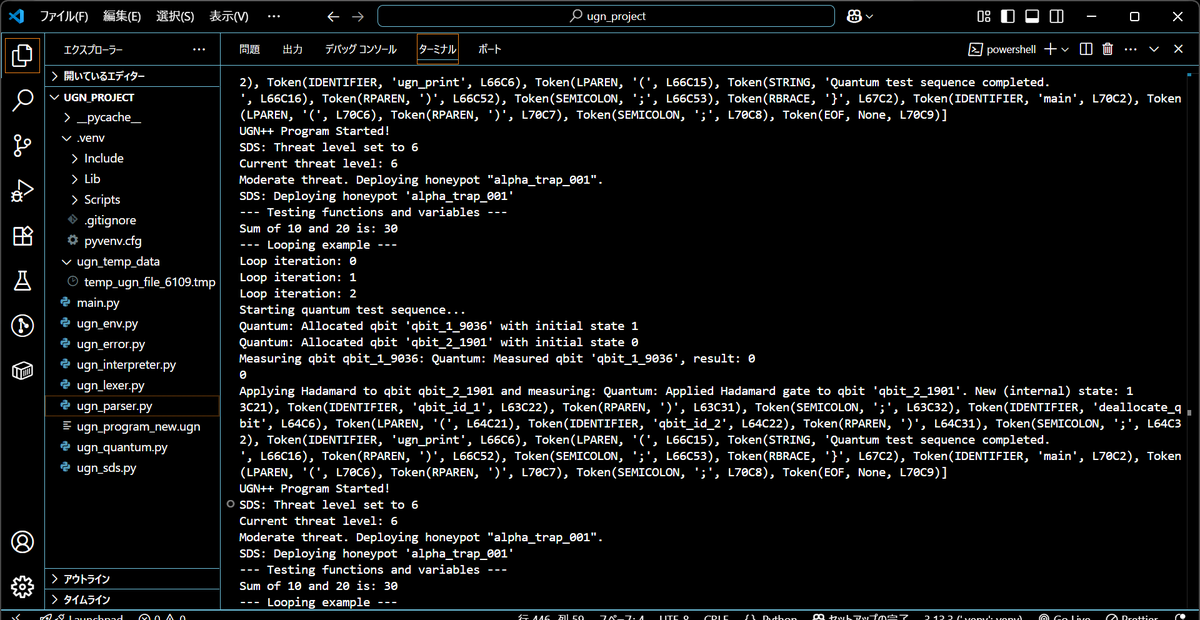Open the Docker containers view icon

coord(22,371)
